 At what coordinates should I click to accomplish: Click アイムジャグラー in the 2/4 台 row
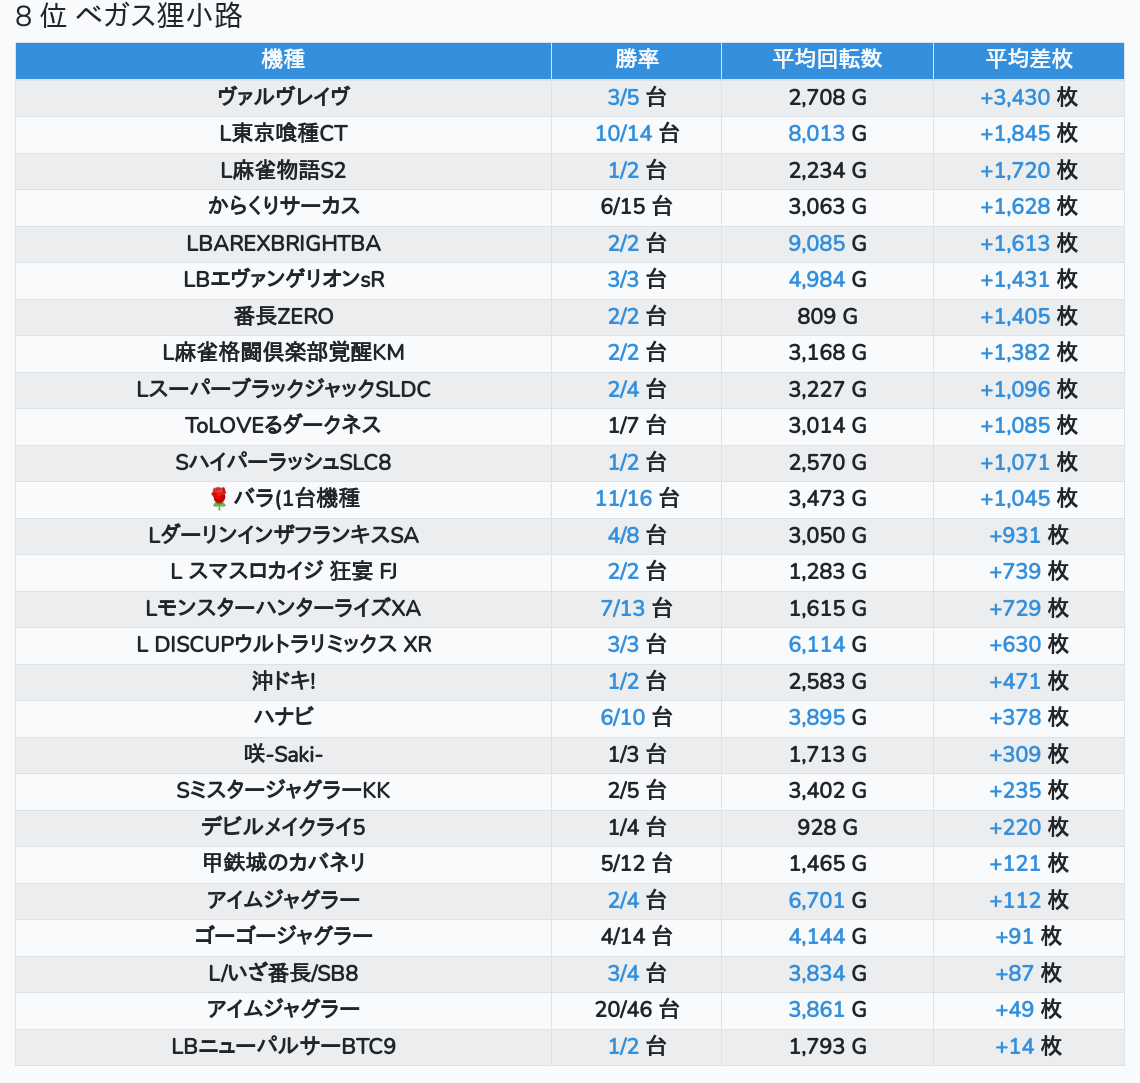[x=284, y=901]
